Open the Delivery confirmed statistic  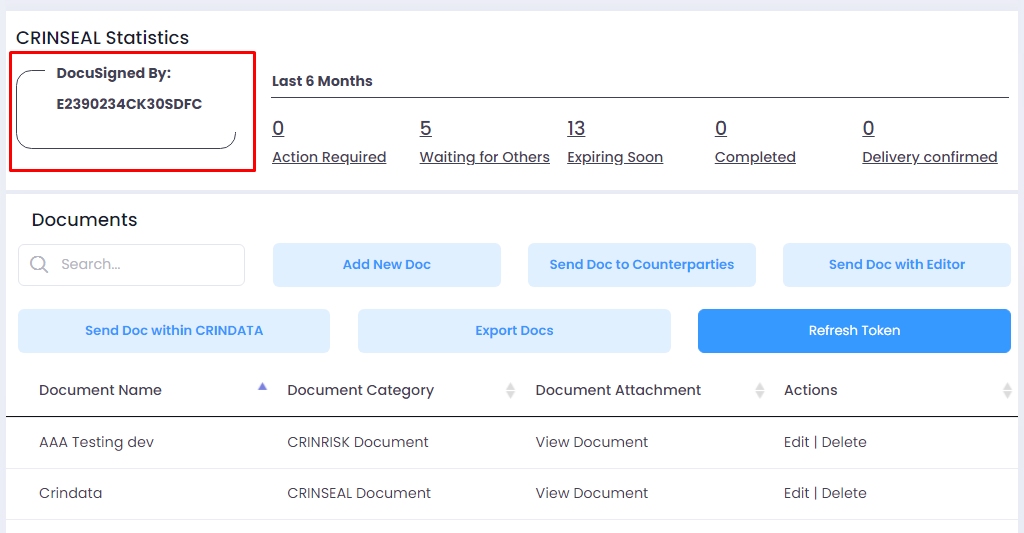click(x=929, y=157)
